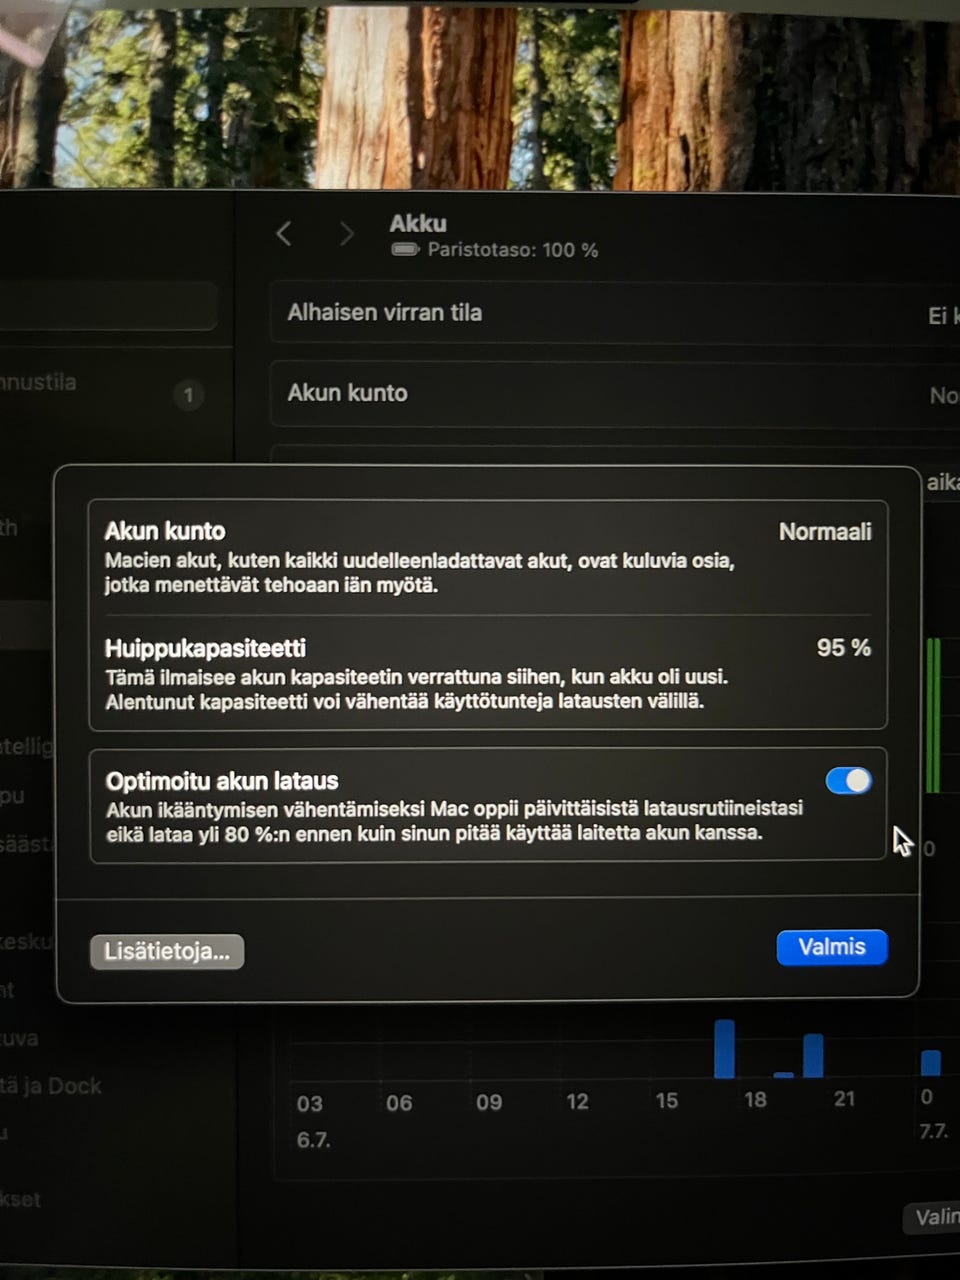
Task: Click the green battery level bar
Action: coord(933,715)
